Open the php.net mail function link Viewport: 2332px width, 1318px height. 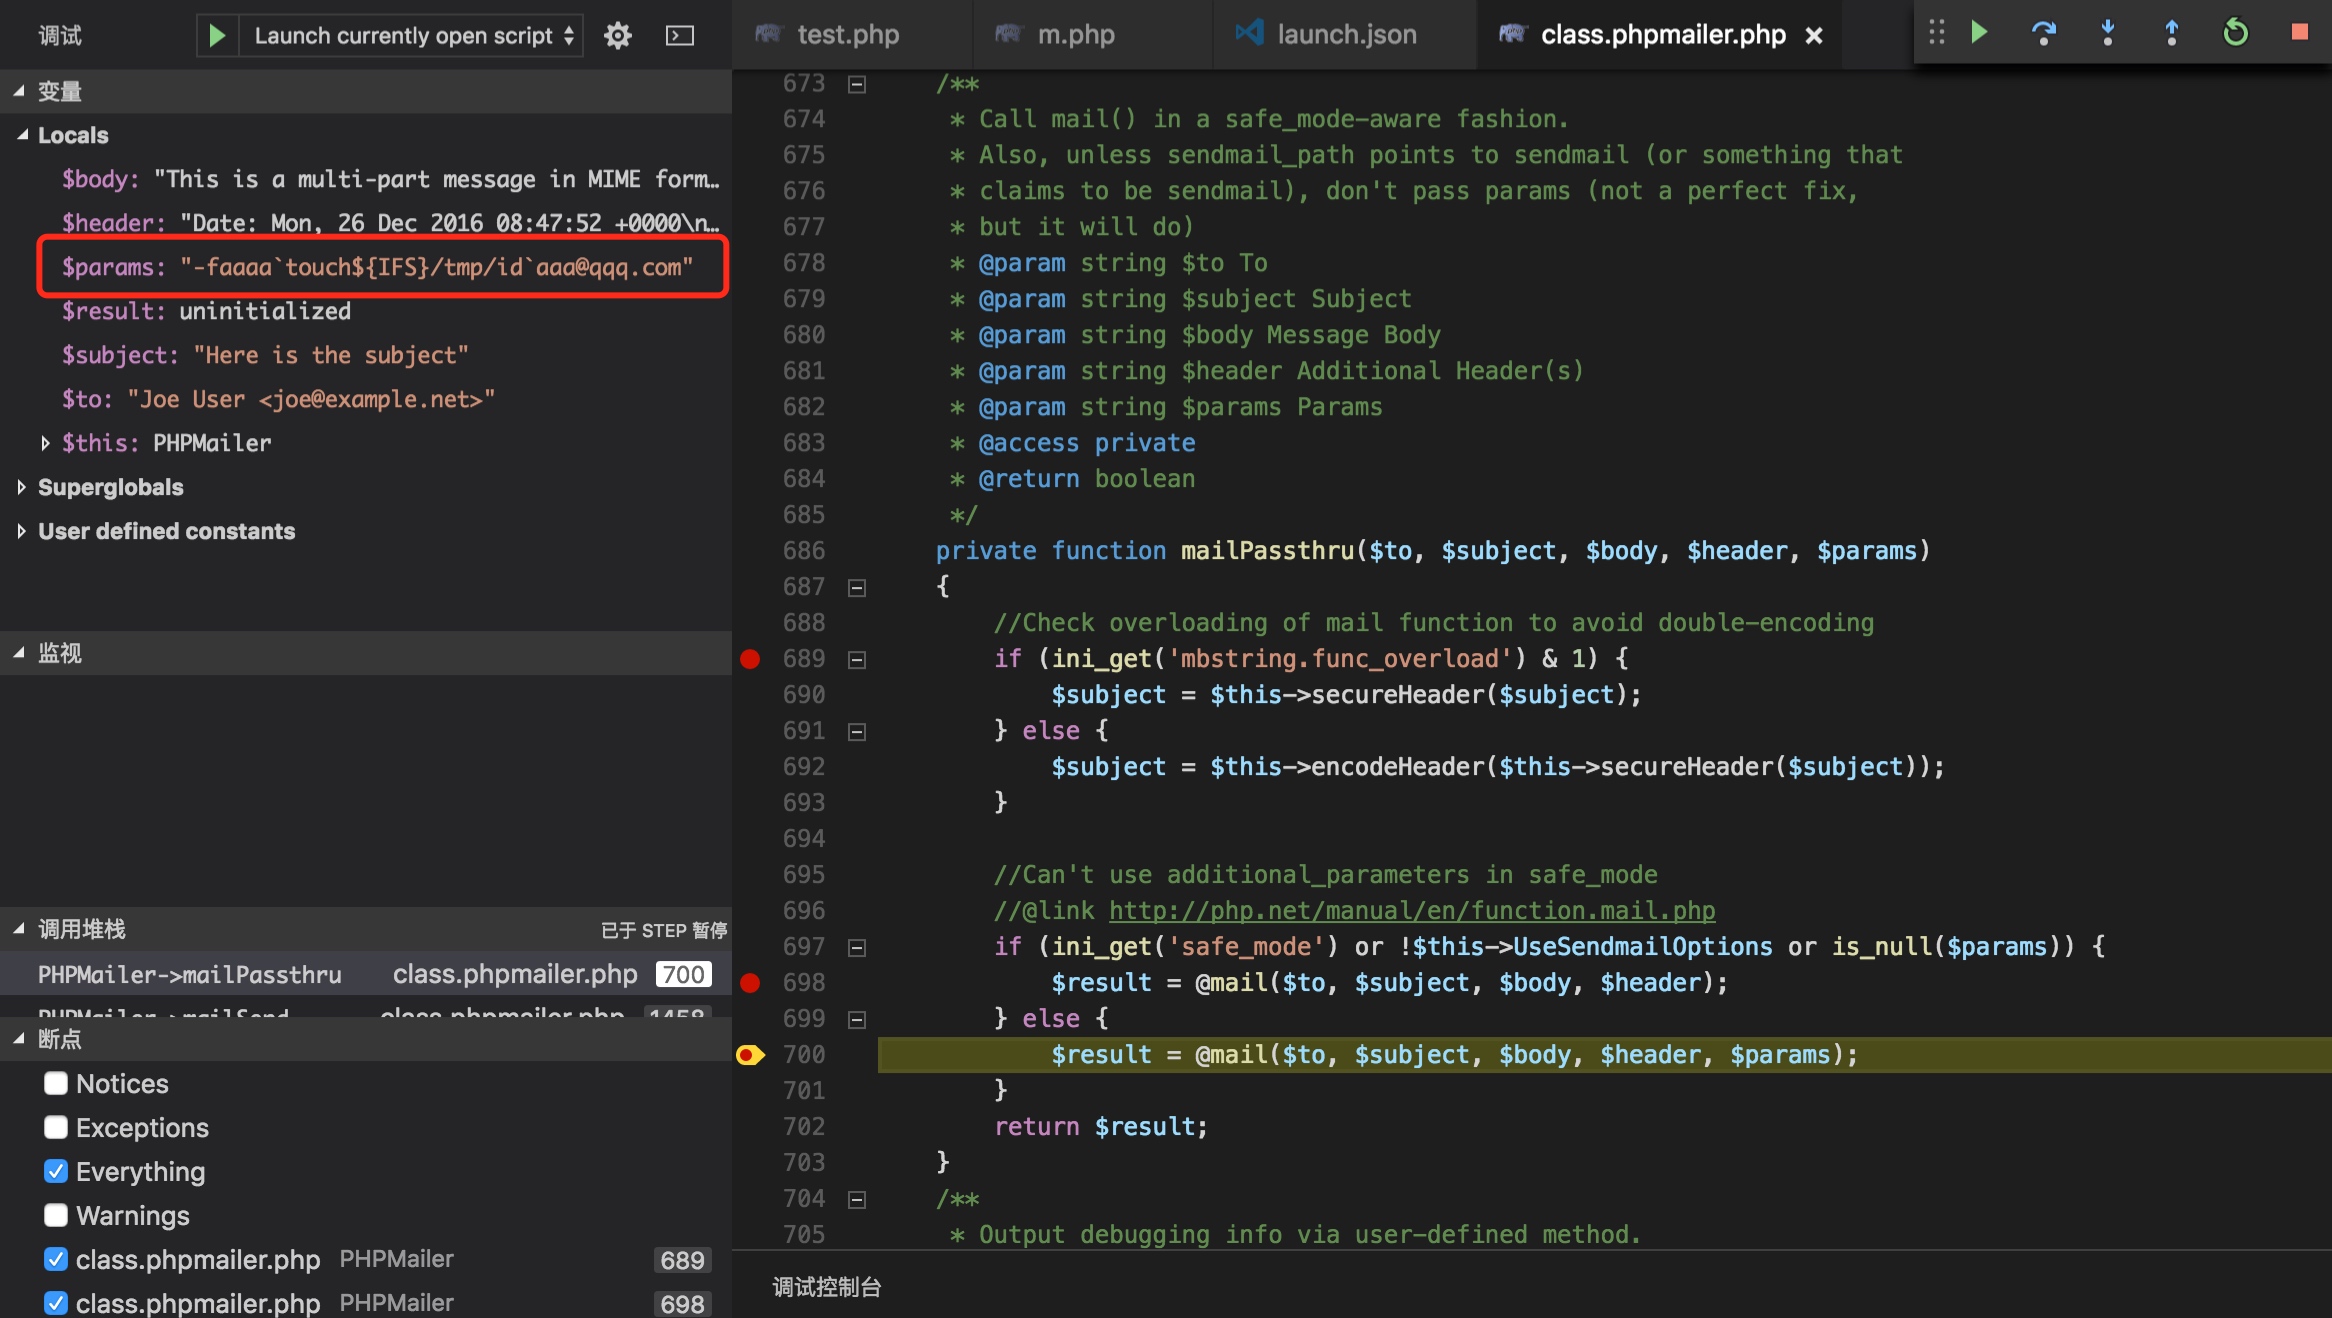[x=1412, y=911]
